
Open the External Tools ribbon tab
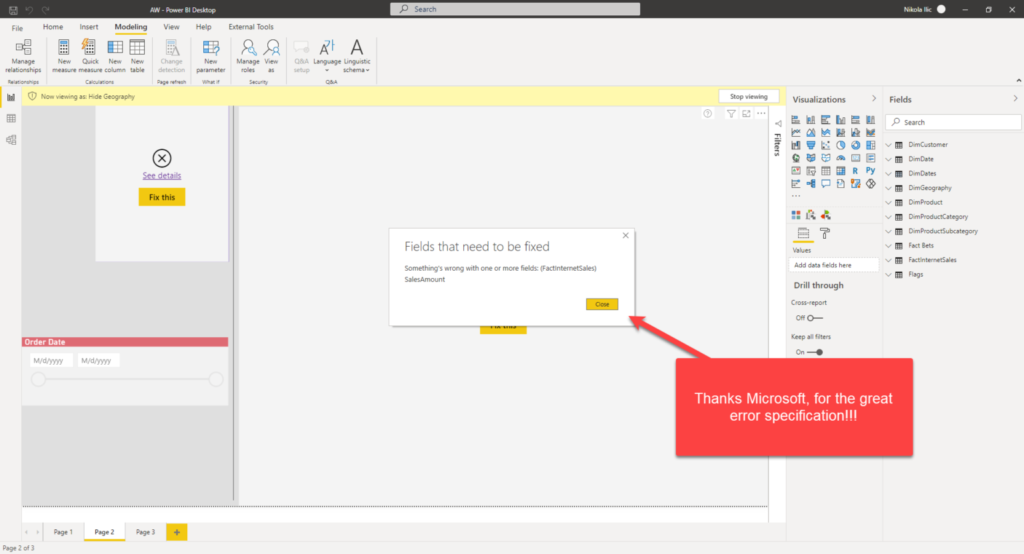pyautogui.click(x=251, y=27)
